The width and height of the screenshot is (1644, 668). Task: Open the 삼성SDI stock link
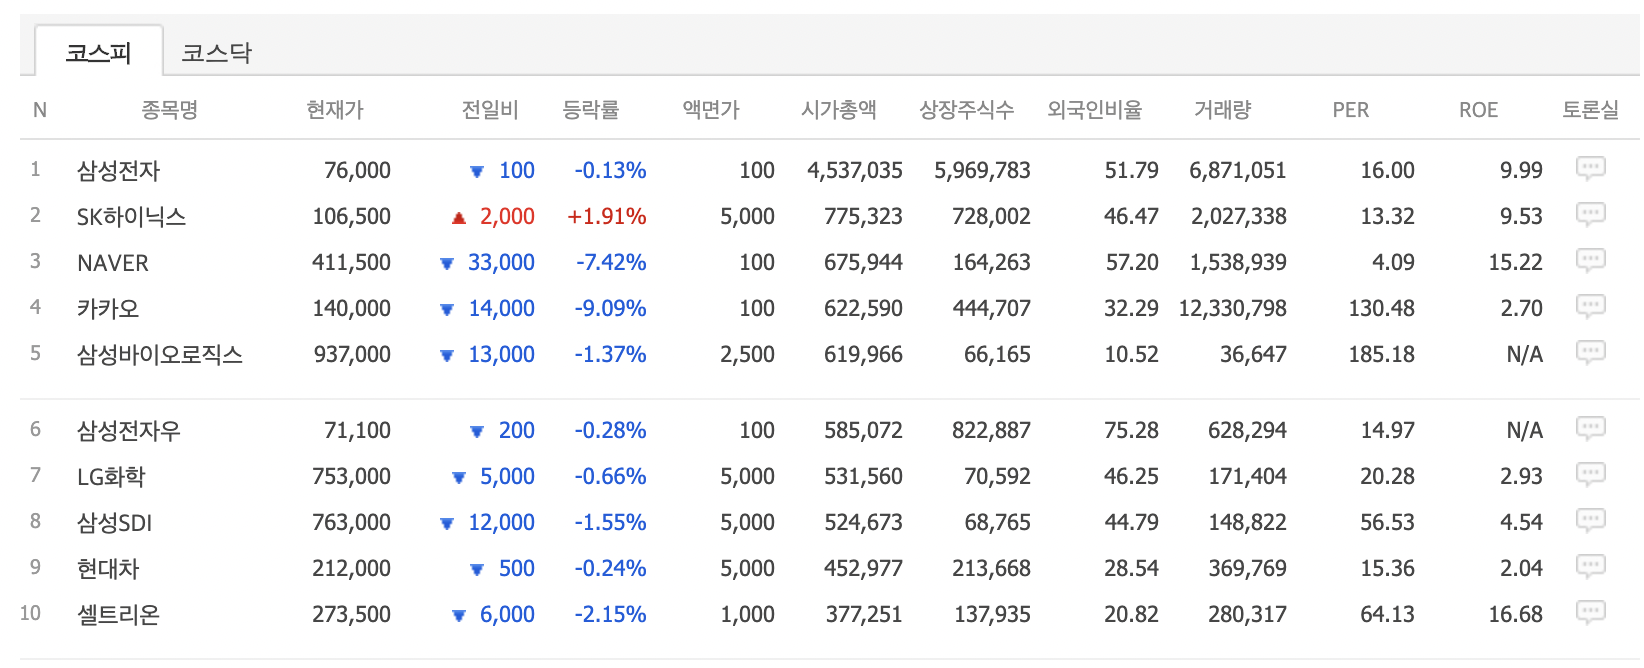click(114, 523)
